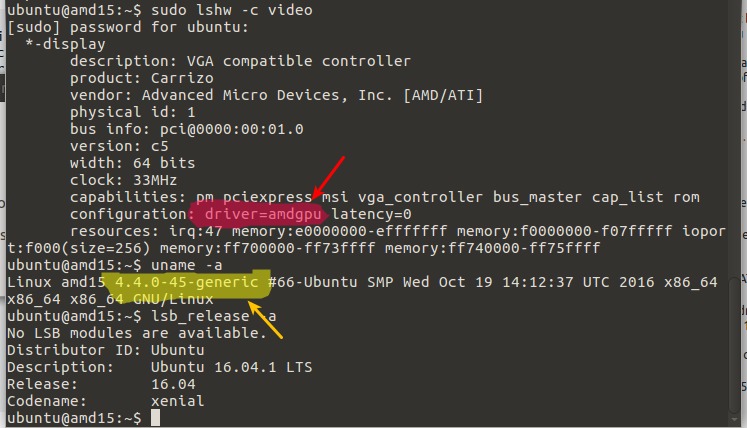Click the red arrow annotation

click(x=329, y=178)
